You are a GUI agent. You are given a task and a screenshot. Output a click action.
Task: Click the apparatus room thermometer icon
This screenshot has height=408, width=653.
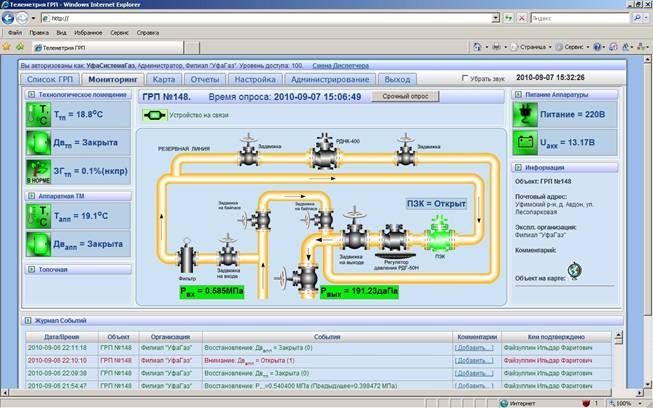click(x=38, y=216)
